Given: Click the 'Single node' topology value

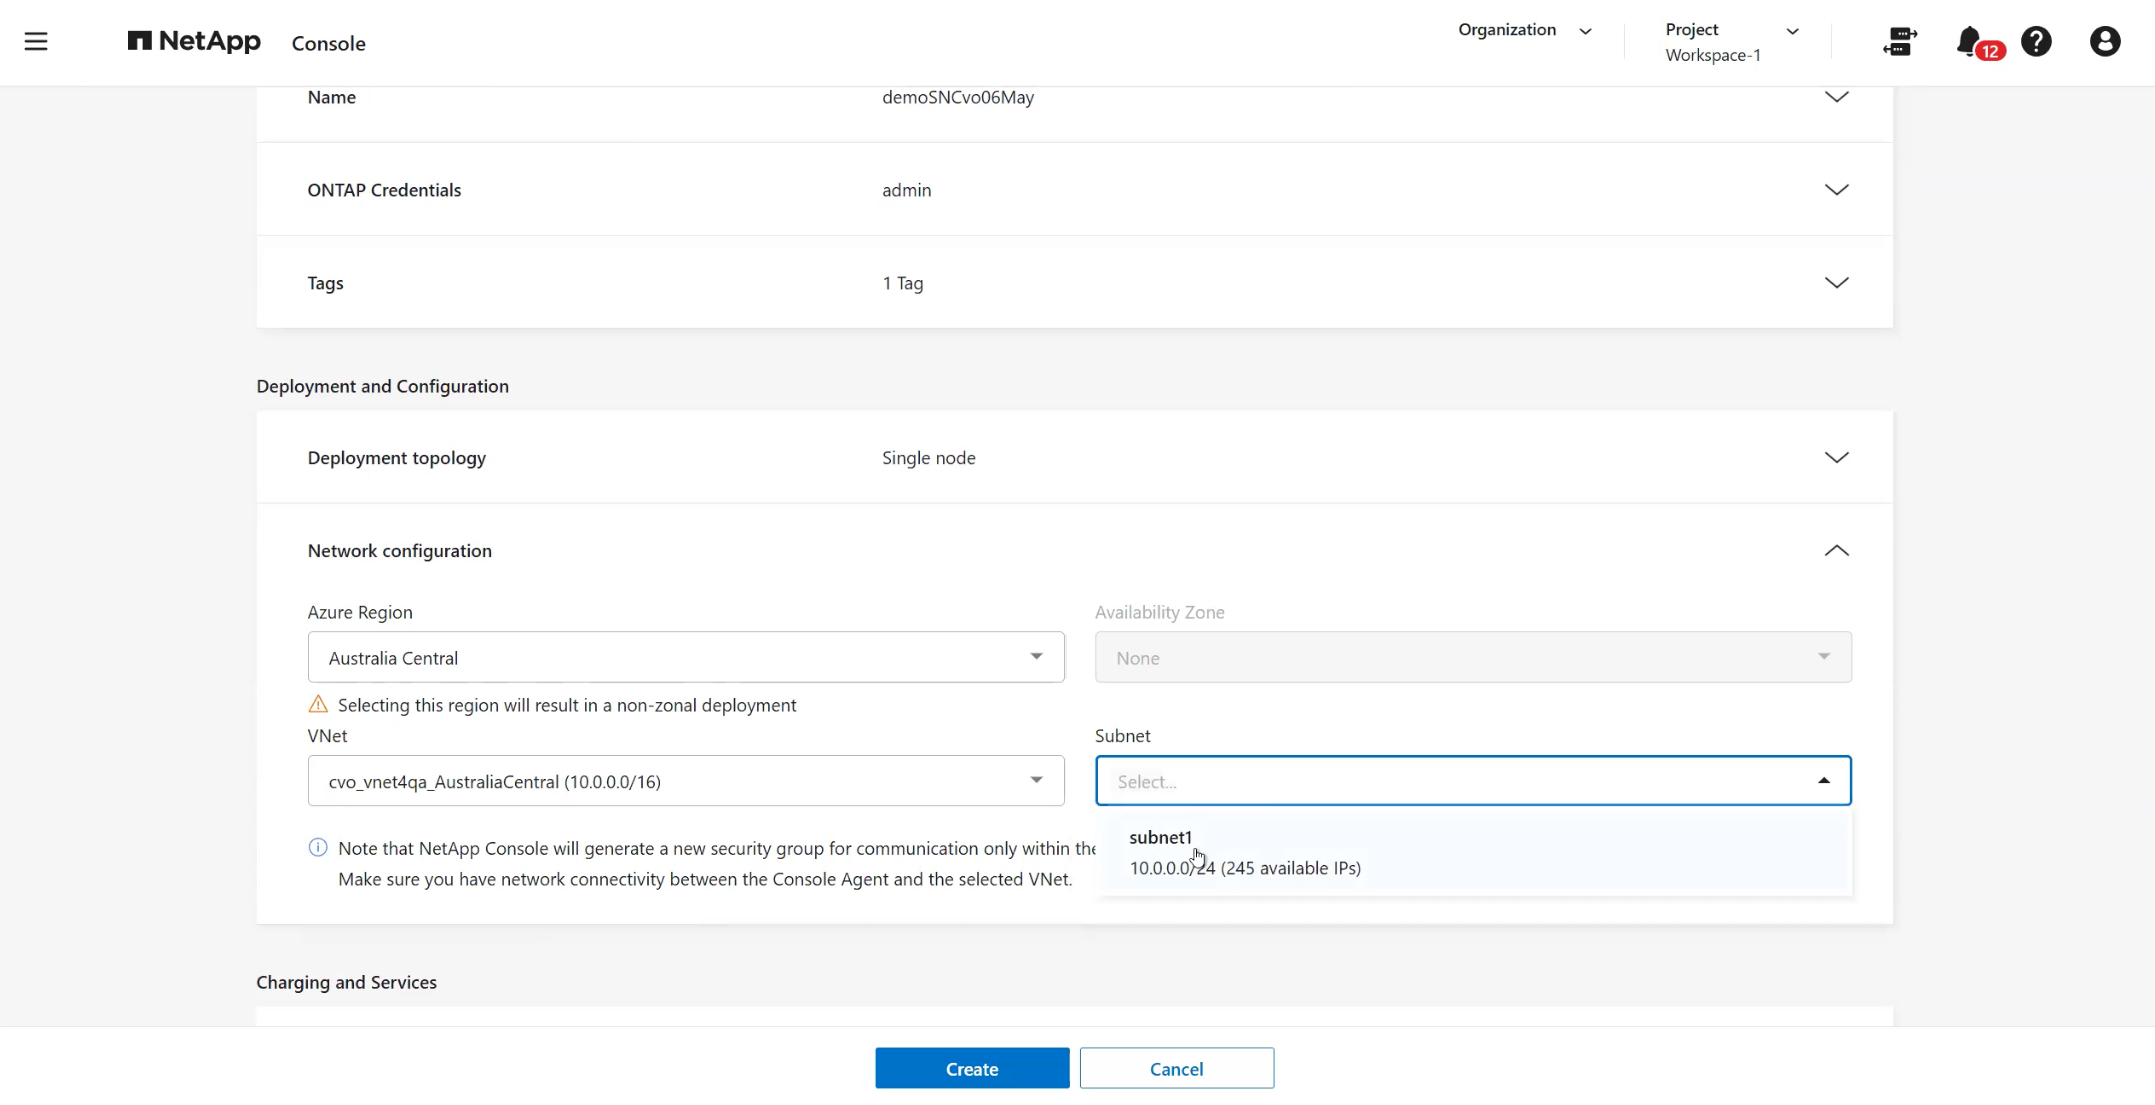Looking at the screenshot, I should coord(928,457).
